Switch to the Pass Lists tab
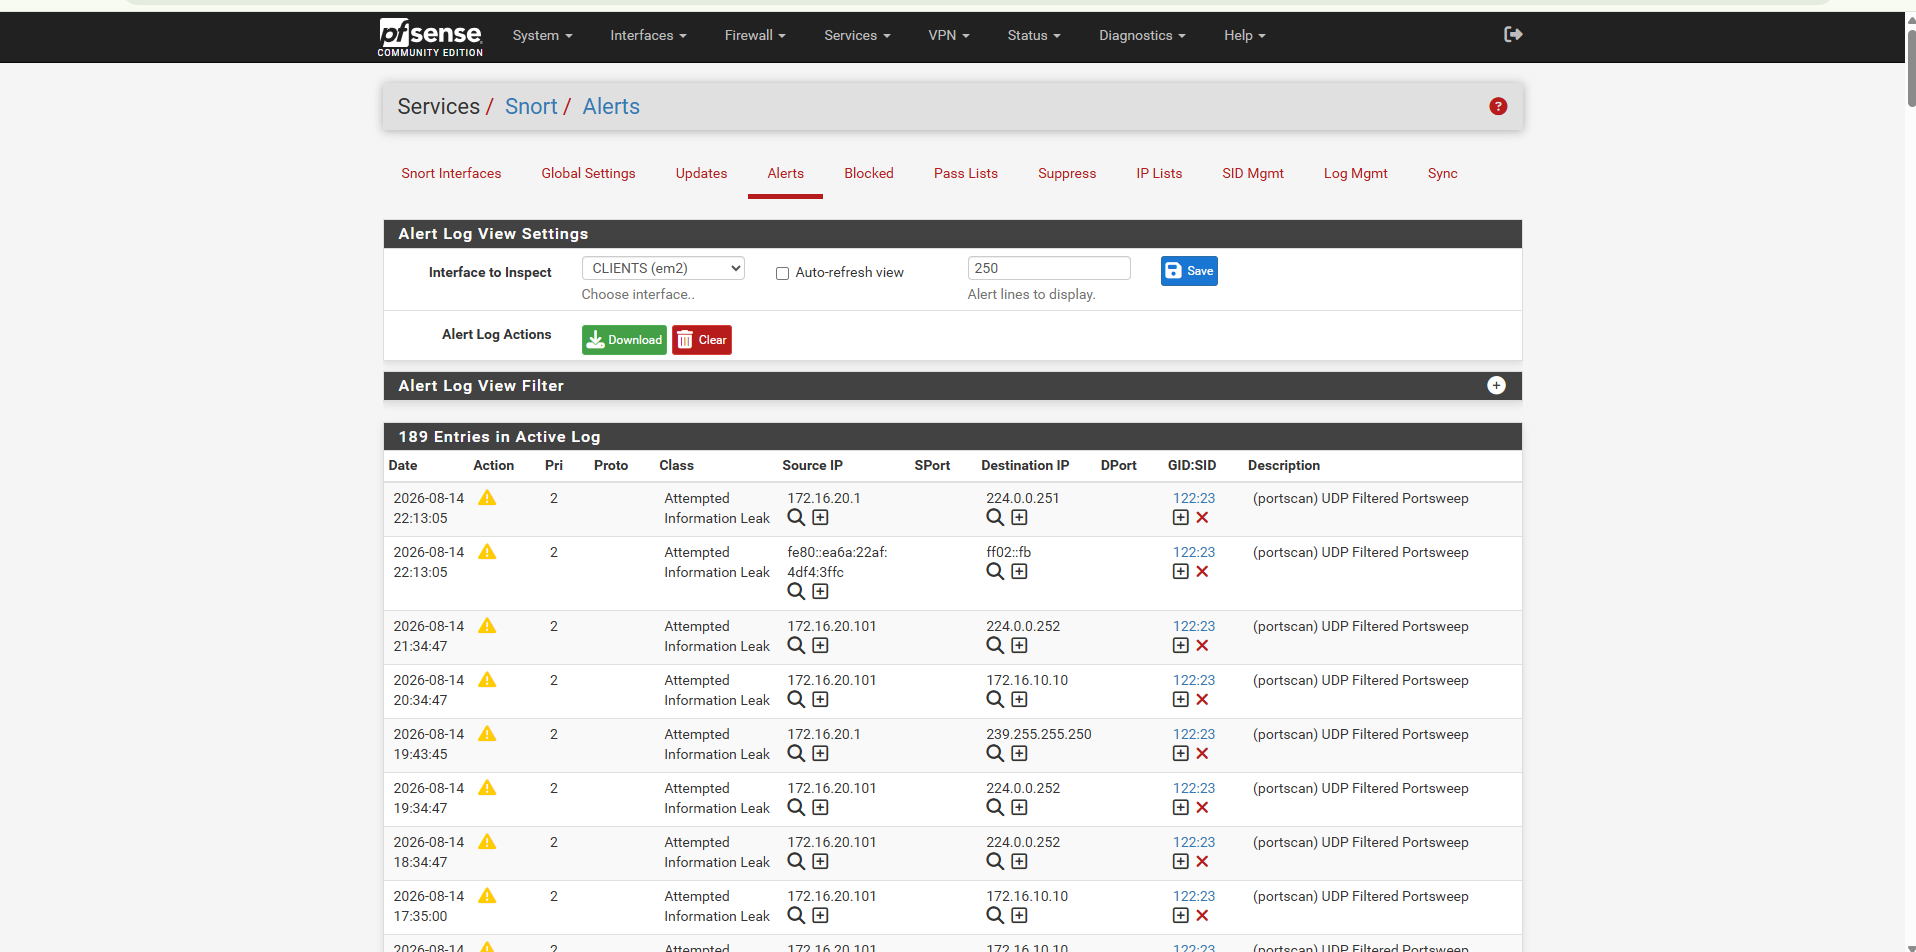1916x952 pixels. point(966,173)
